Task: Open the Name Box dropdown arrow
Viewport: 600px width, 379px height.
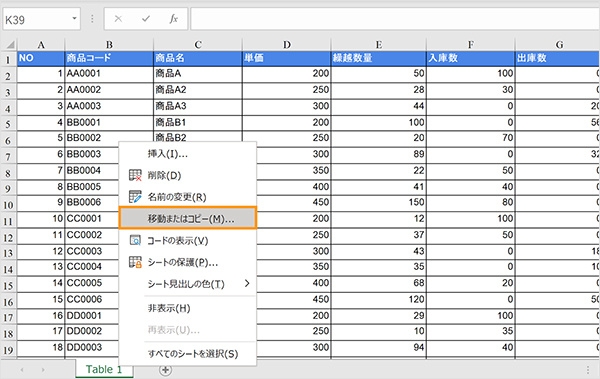Action: (74, 18)
